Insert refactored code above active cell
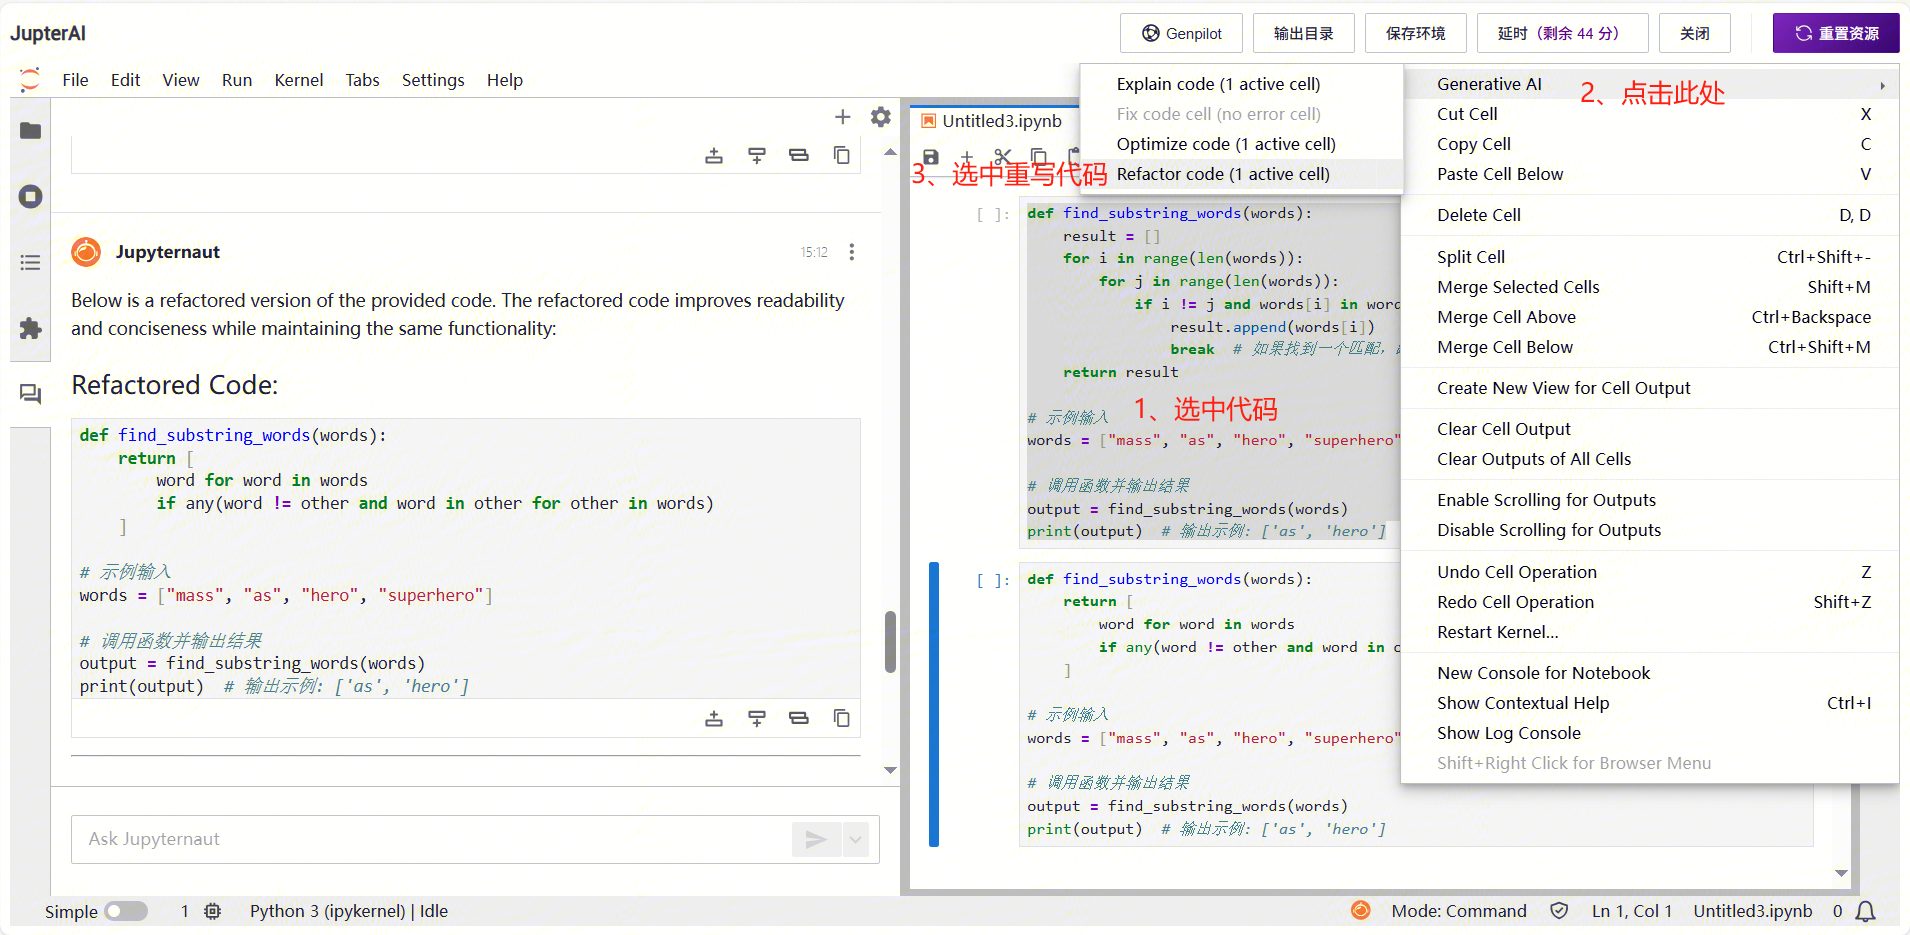This screenshot has height=935, width=1910. coord(714,718)
